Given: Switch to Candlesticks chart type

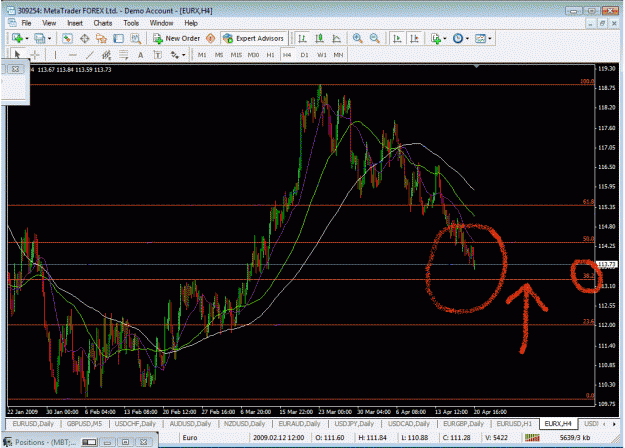Looking at the screenshot, I should [x=319, y=38].
